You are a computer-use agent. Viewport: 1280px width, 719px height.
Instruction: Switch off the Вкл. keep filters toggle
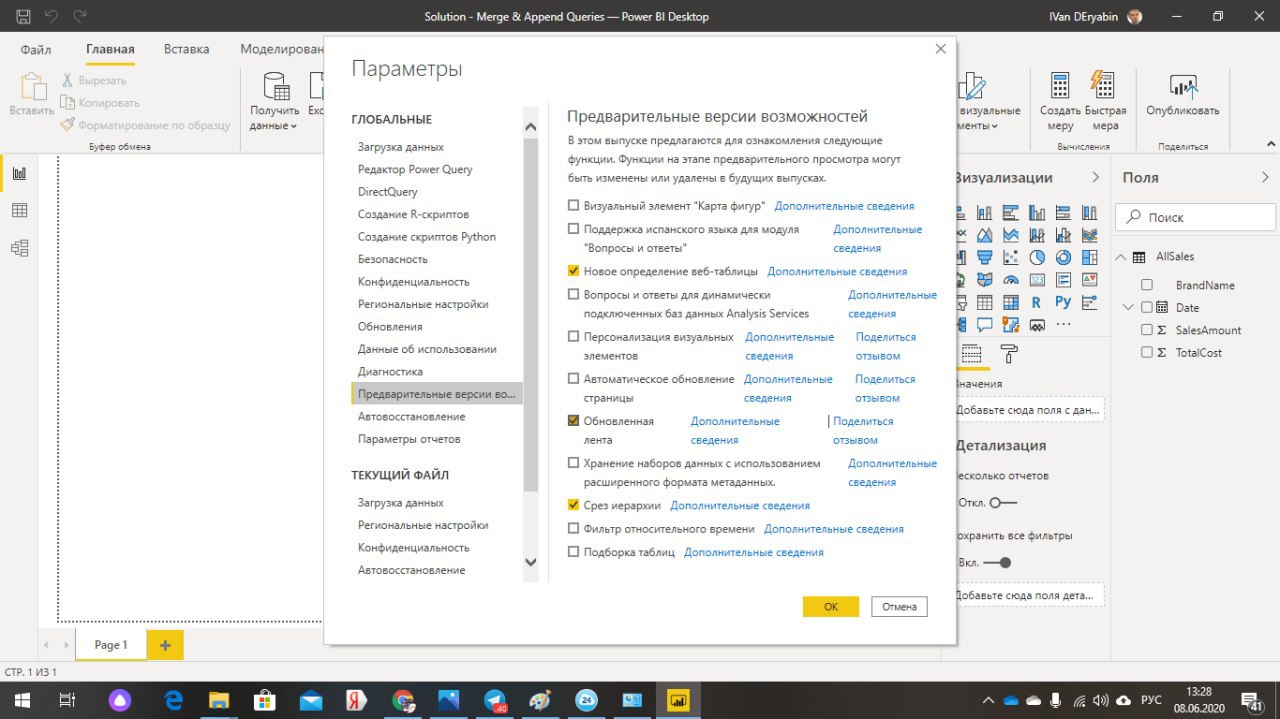998,563
